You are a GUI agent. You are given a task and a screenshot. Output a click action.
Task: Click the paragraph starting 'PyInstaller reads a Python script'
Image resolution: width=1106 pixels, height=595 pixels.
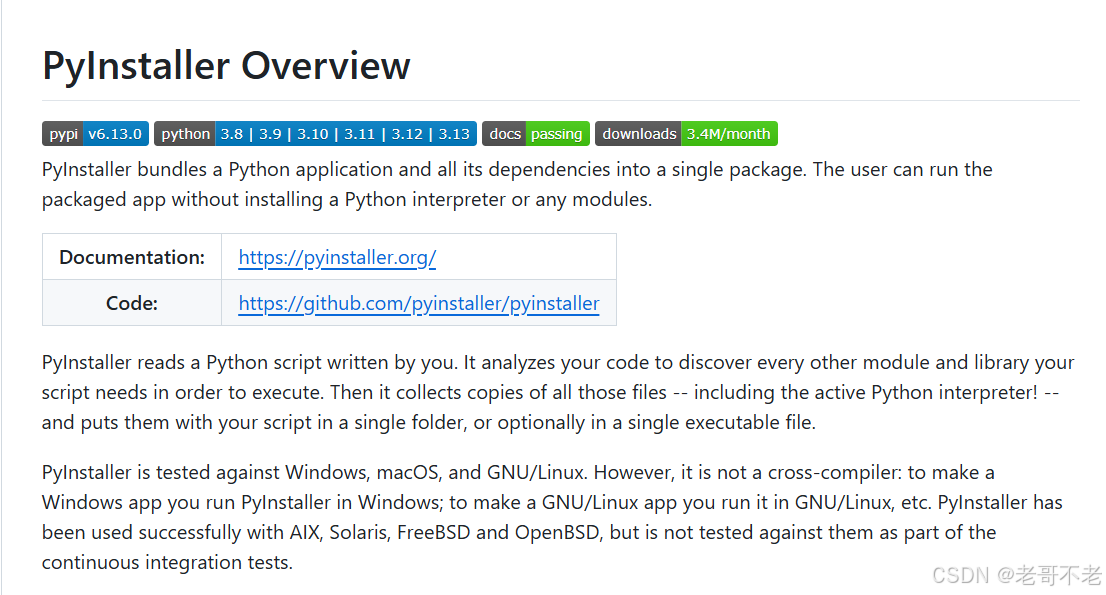[x=557, y=392]
